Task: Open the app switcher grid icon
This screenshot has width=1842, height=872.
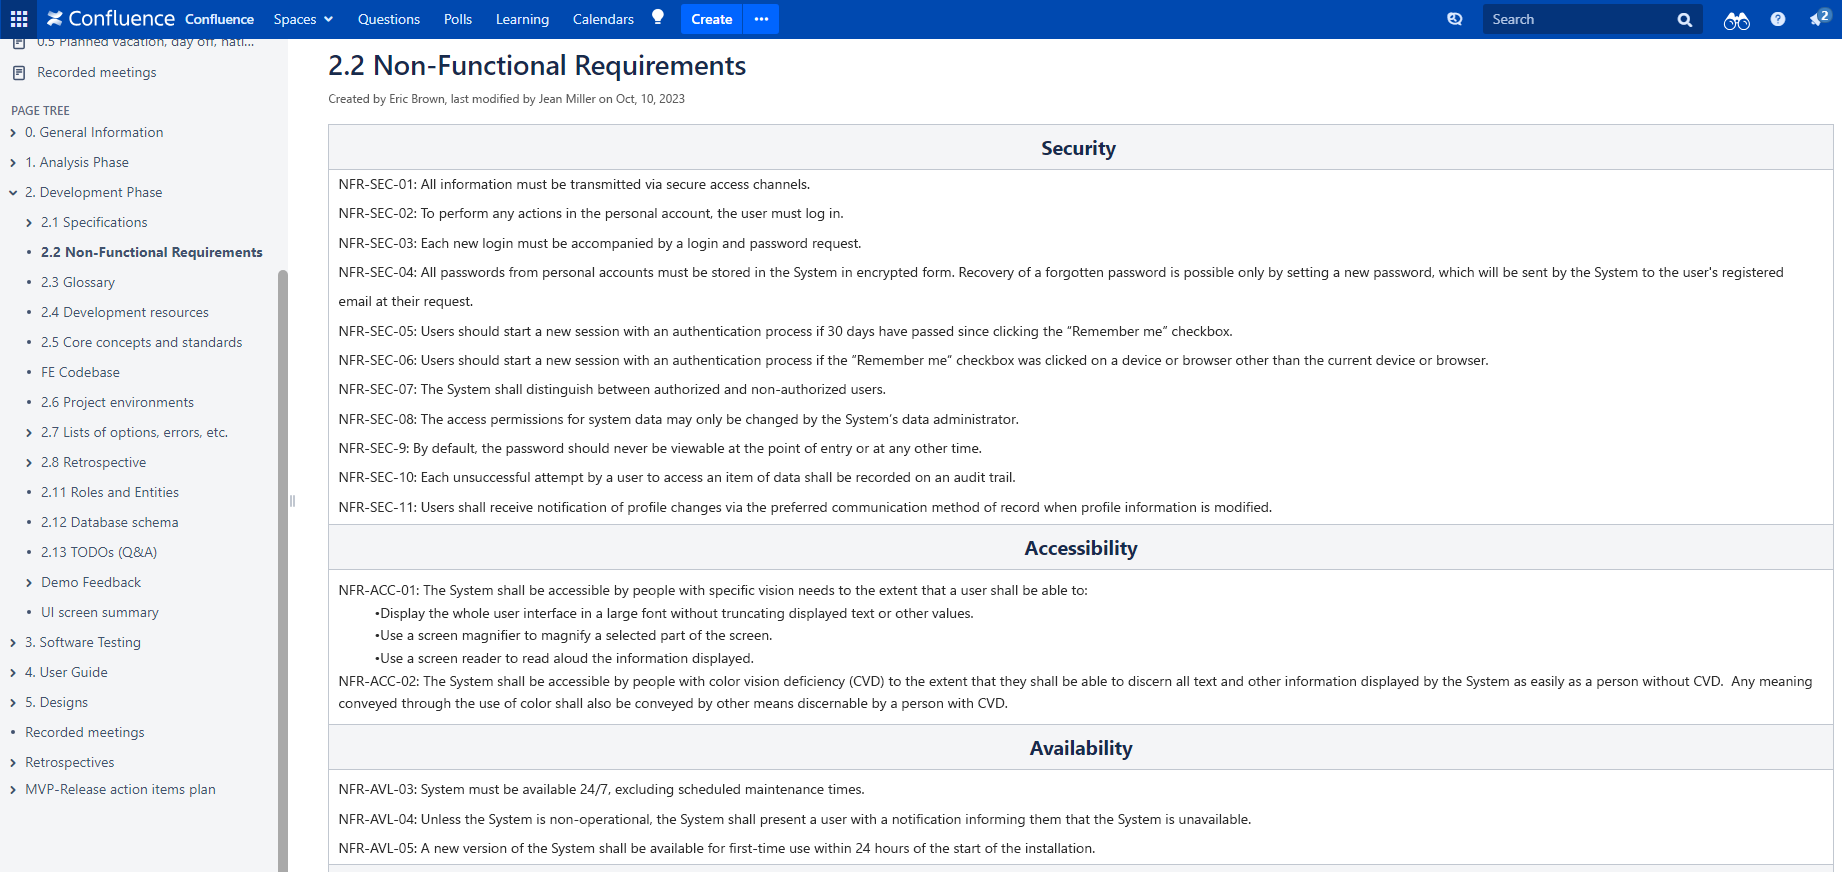Action: tap(18, 19)
